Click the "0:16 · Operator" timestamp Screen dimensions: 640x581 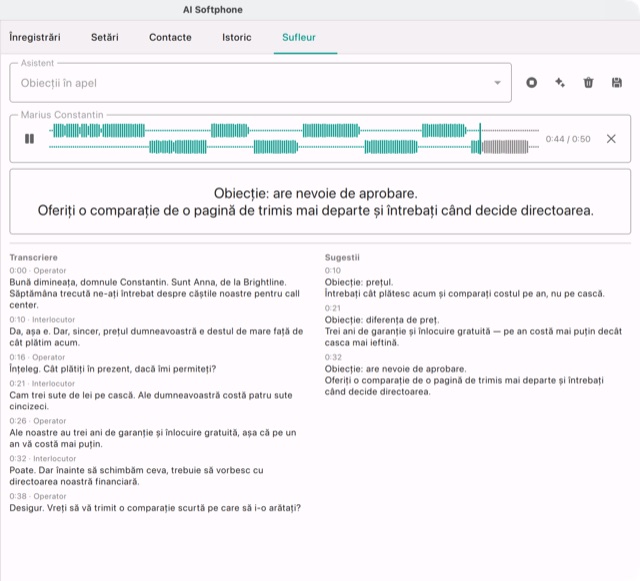(37, 357)
